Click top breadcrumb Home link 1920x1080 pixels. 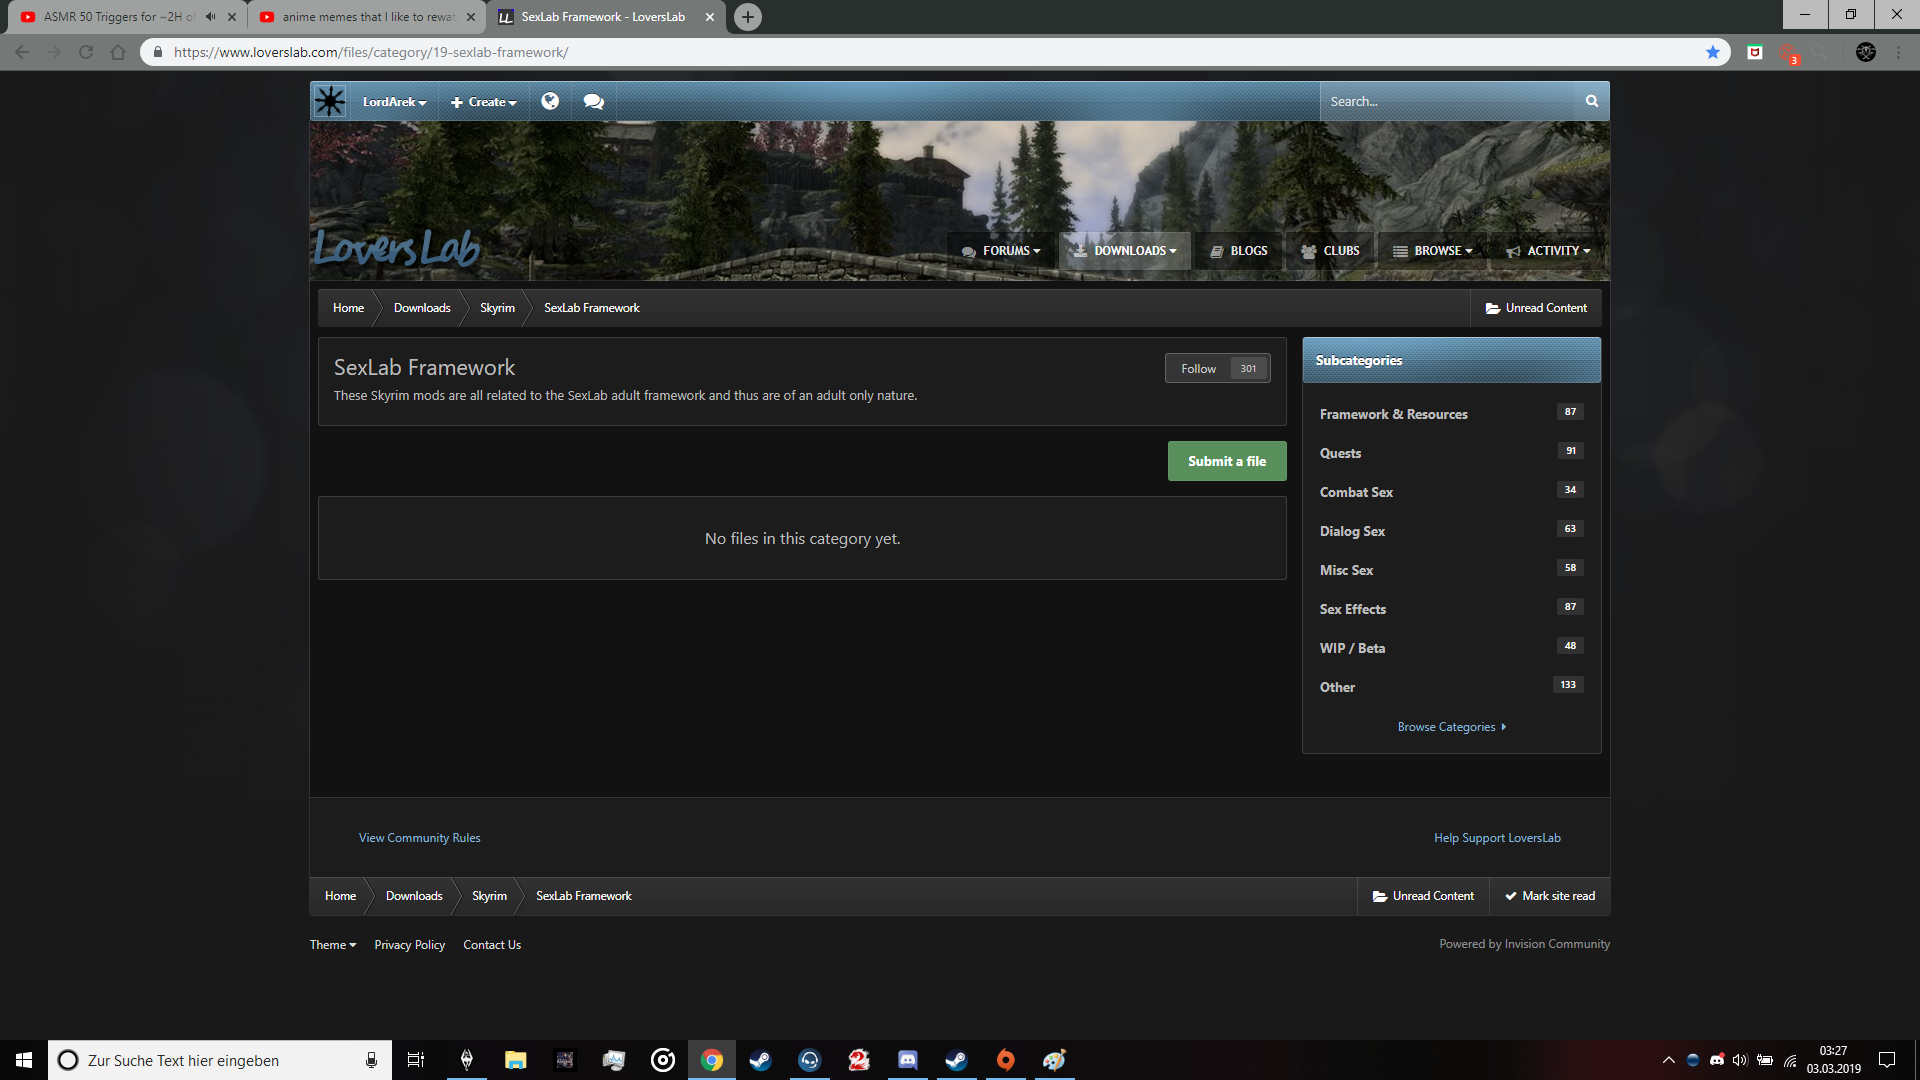tap(348, 308)
